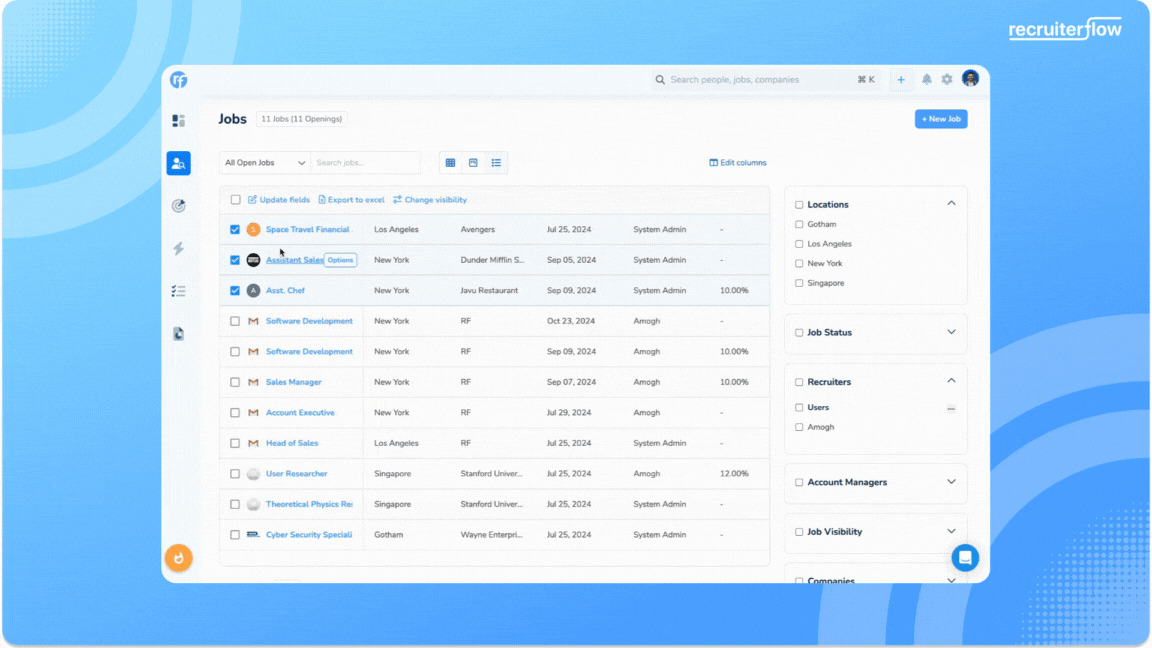The width and height of the screenshot is (1152, 648).
Task: Open the All Open Jobs dropdown
Action: pos(265,163)
